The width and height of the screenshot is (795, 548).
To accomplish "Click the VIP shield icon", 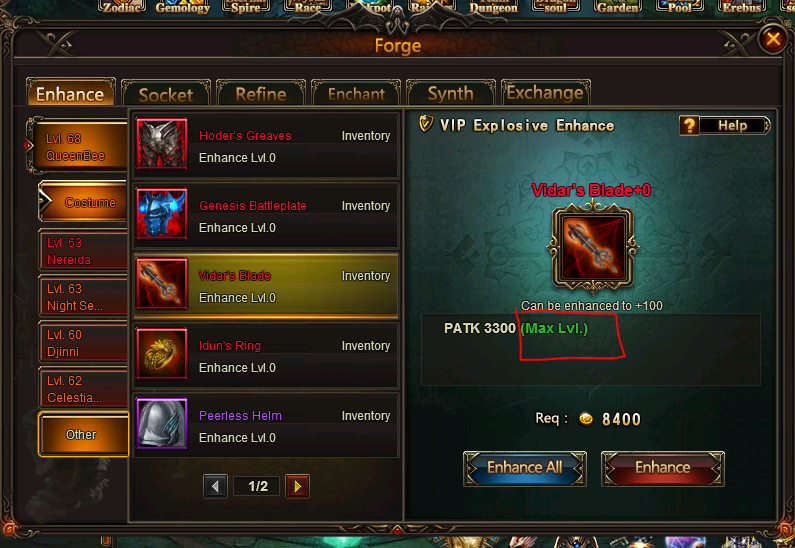I will point(426,123).
